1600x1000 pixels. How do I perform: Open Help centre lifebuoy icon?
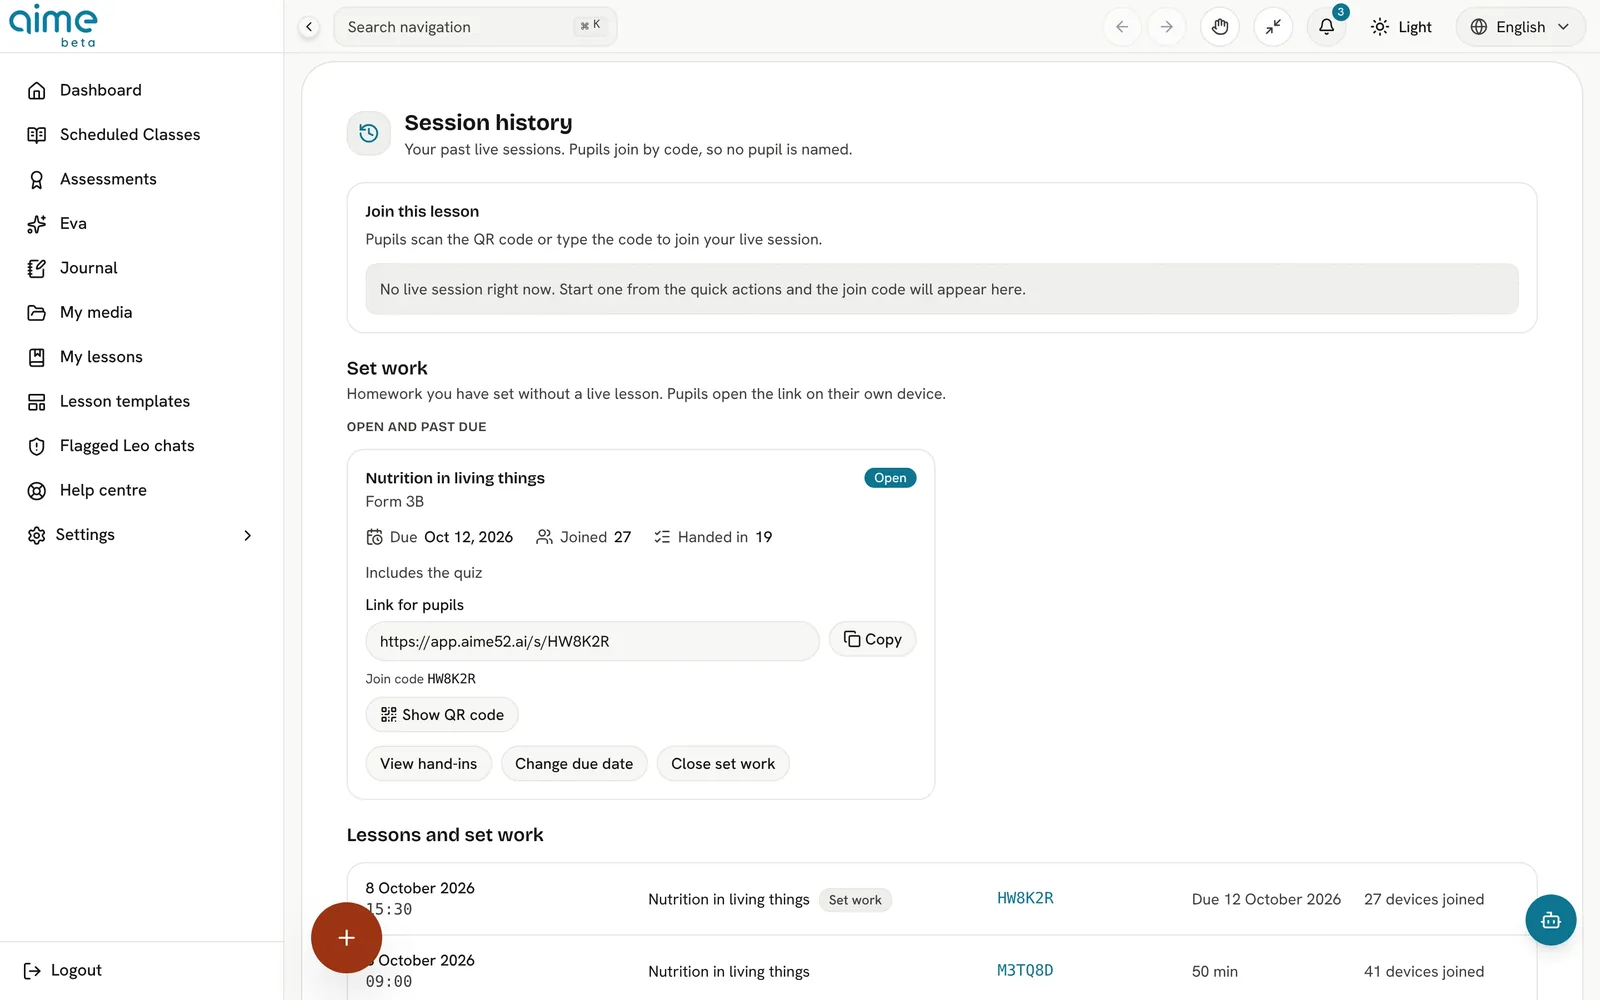pos(37,491)
